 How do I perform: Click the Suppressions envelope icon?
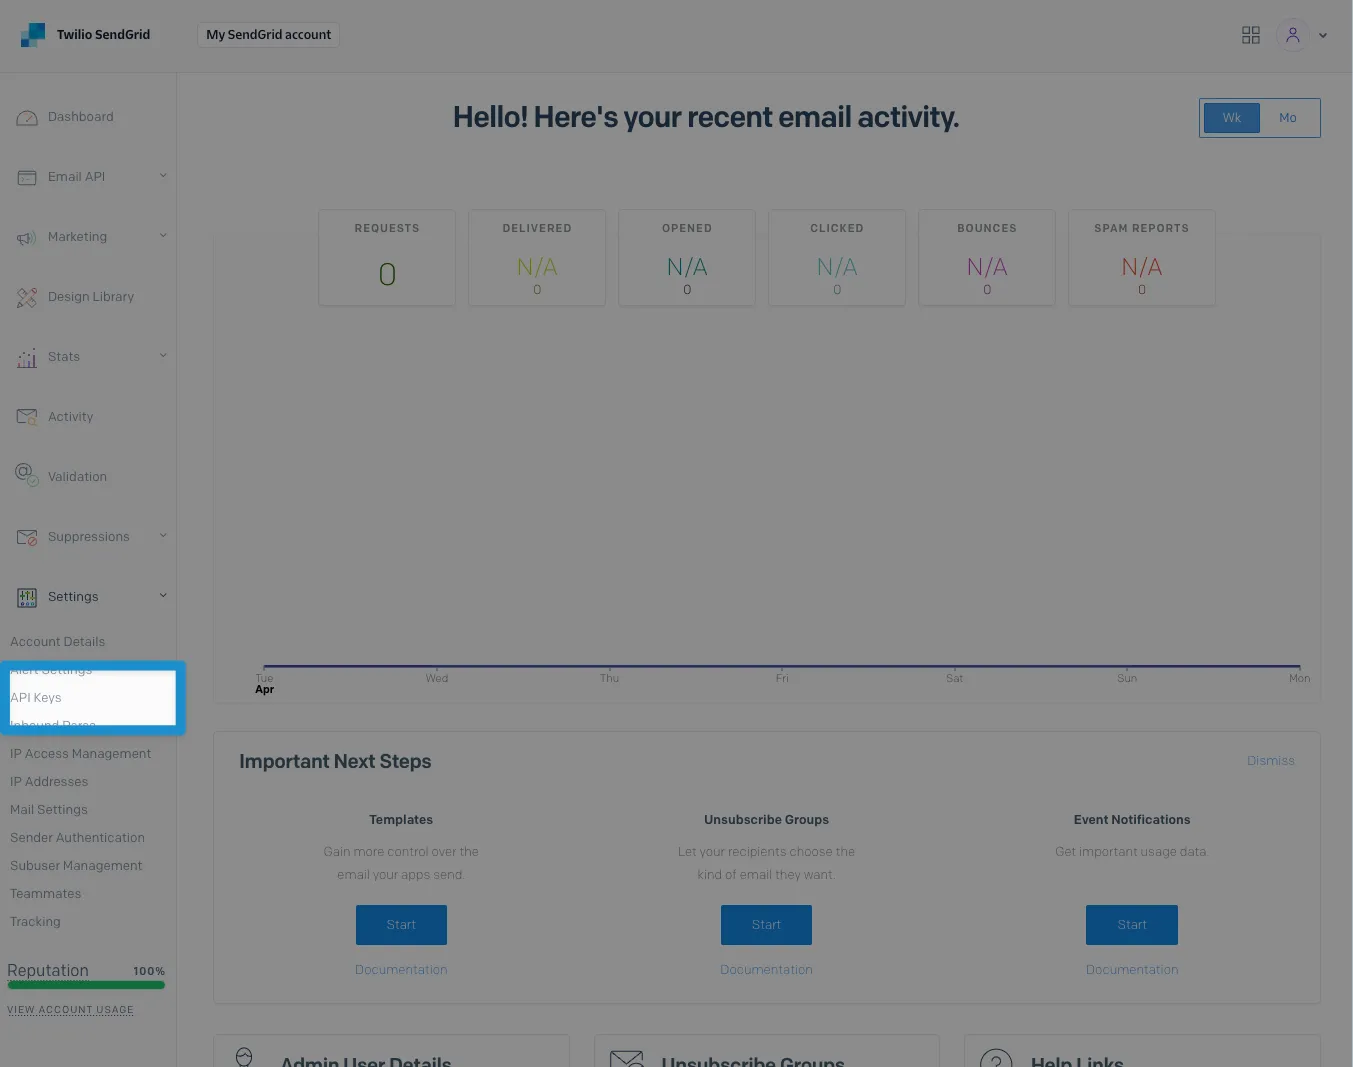pyautogui.click(x=27, y=538)
